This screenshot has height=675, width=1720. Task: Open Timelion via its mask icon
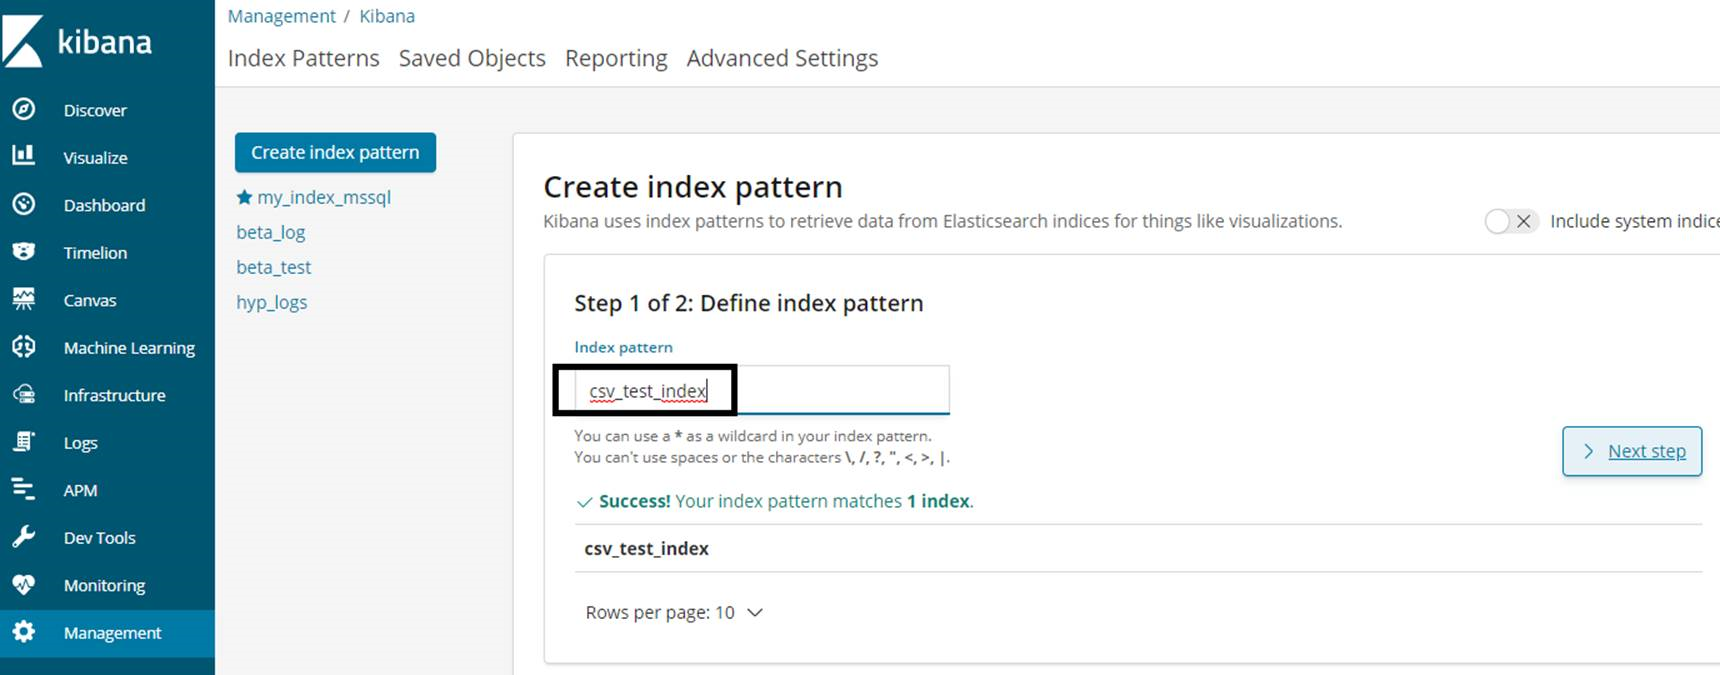click(24, 251)
